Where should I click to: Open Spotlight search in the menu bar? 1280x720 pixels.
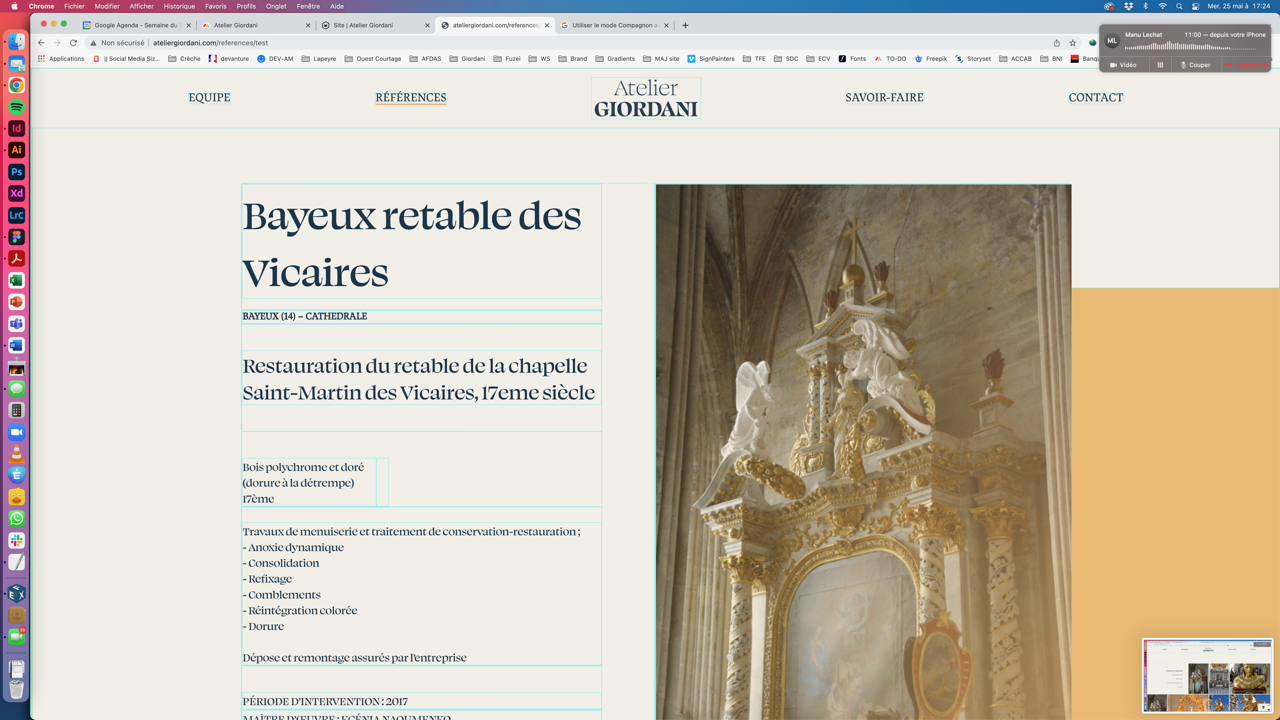[x=1179, y=6]
